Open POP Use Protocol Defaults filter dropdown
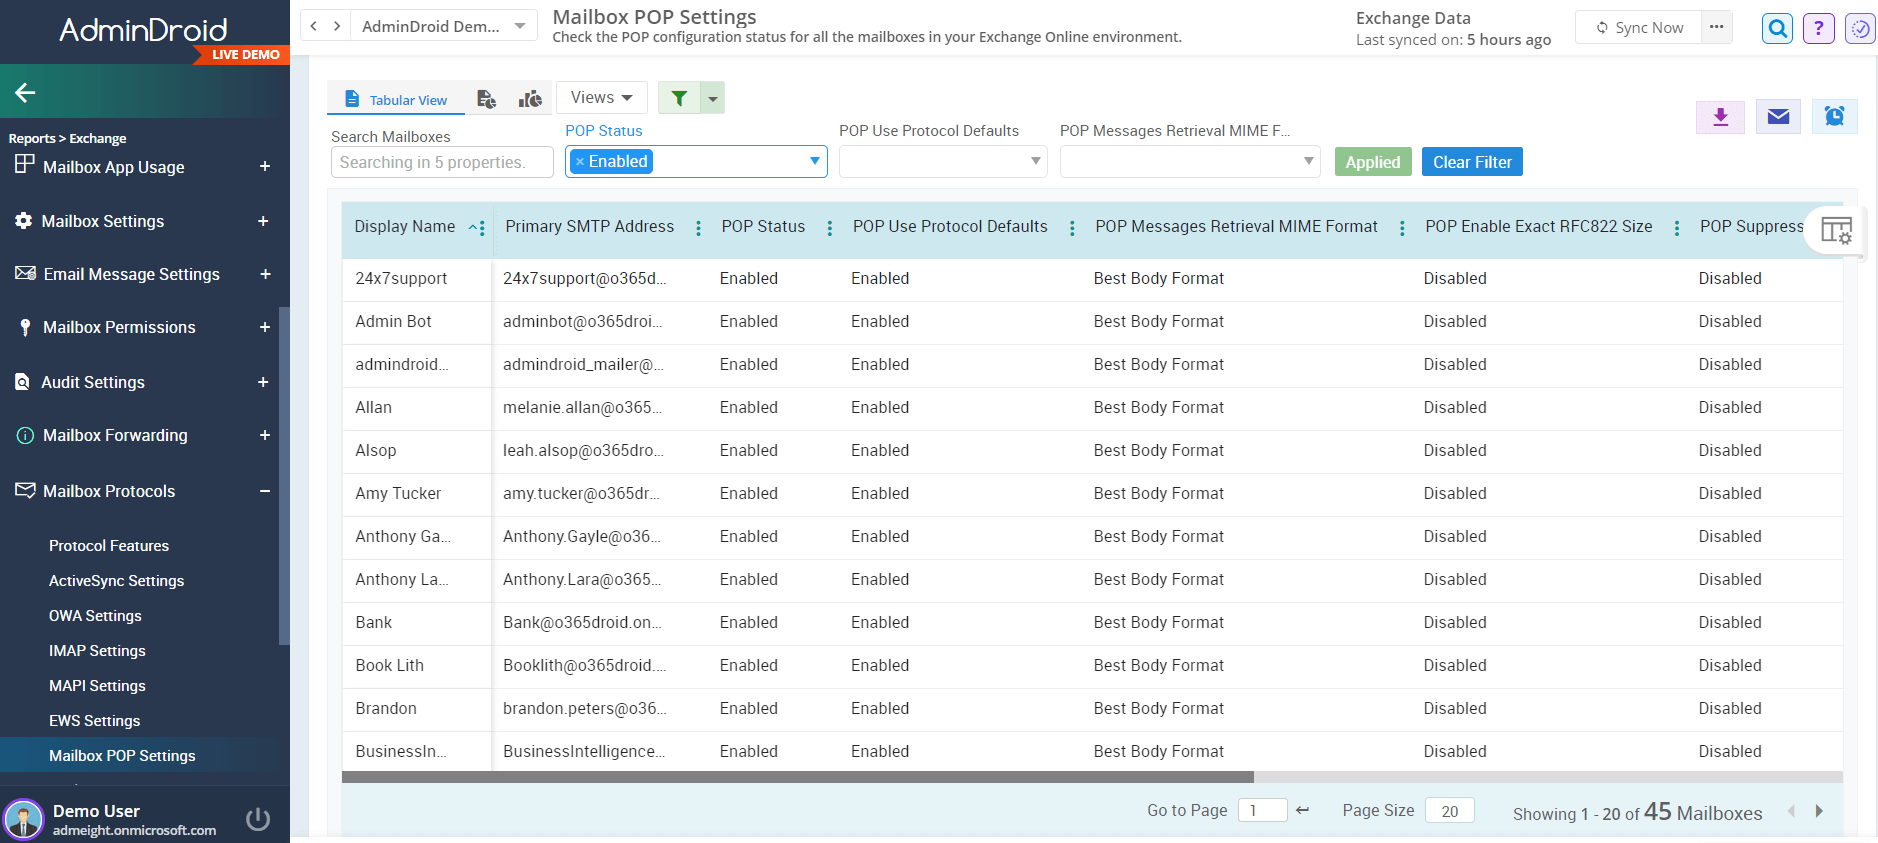1878x843 pixels. (x=1035, y=161)
